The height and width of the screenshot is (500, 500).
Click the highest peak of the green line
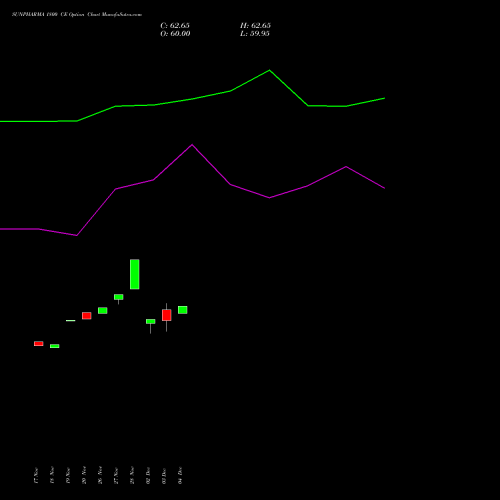(x=269, y=70)
